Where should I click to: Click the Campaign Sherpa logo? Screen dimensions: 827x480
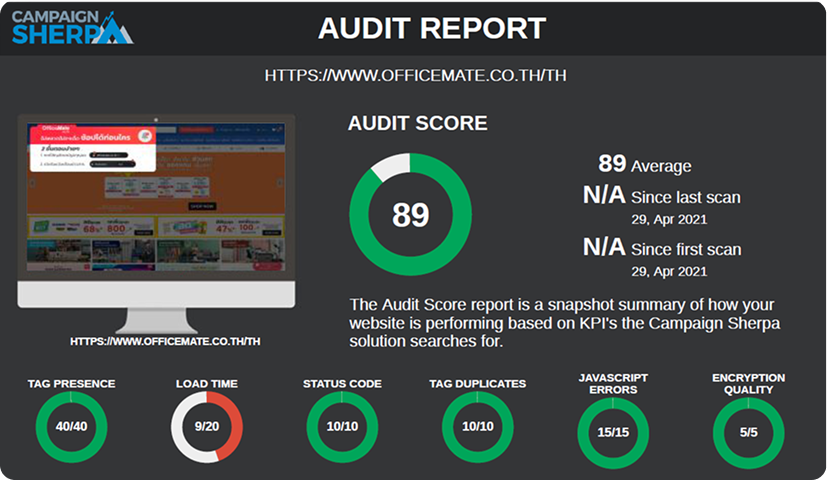[73, 27]
